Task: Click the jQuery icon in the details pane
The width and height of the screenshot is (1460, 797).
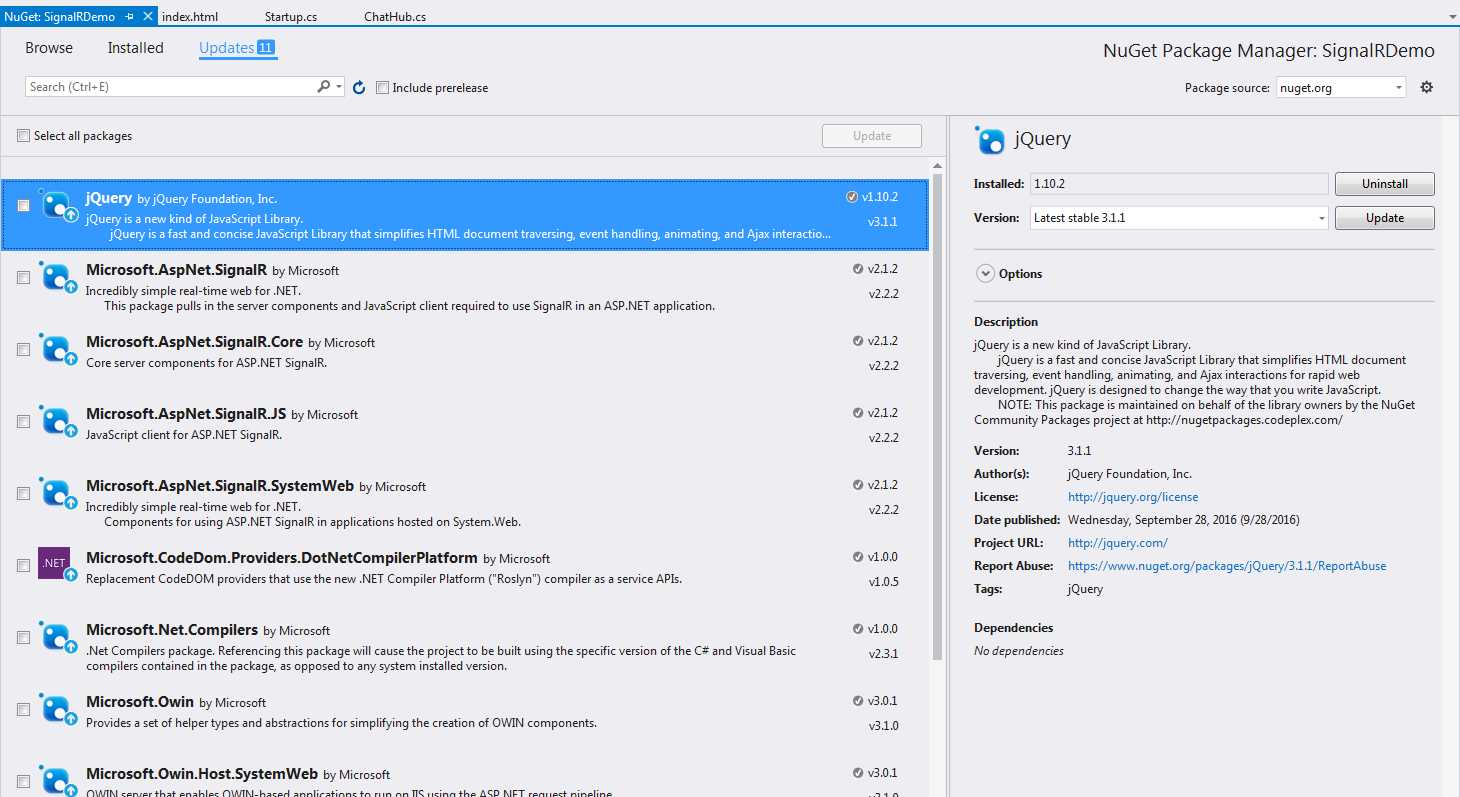Action: click(990, 141)
